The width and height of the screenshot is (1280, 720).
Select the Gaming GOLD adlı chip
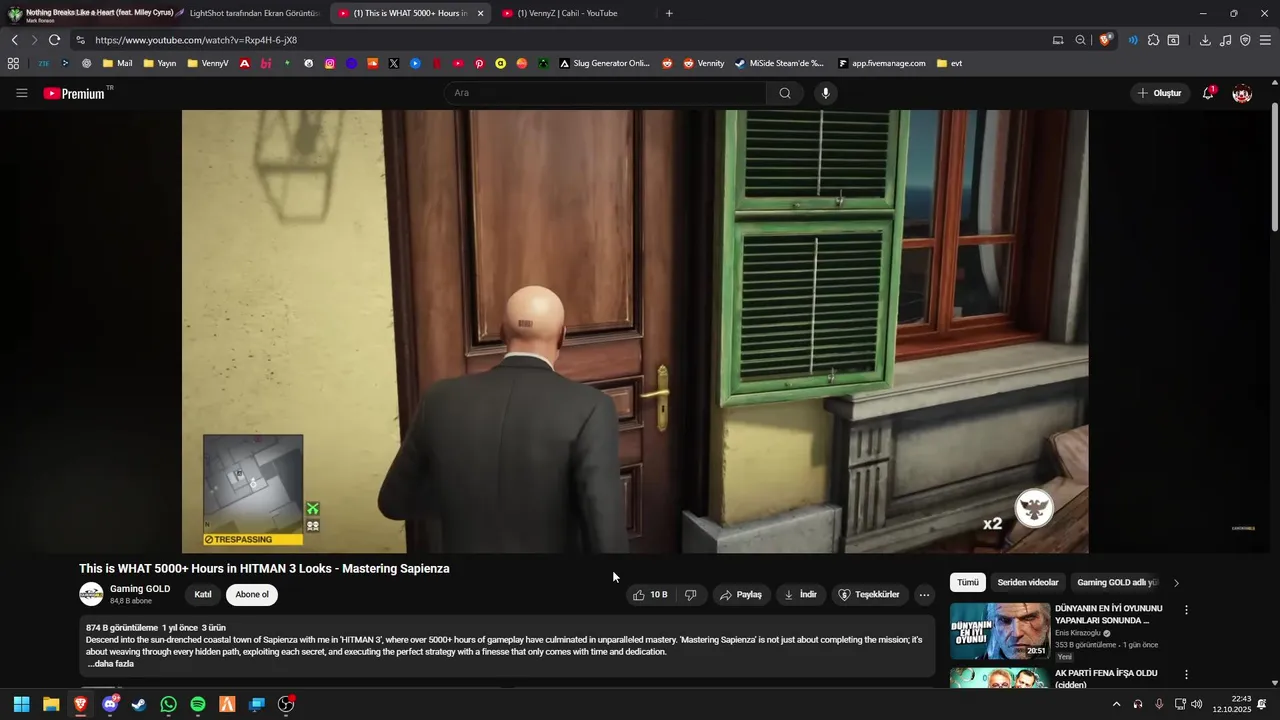(1116, 582)
